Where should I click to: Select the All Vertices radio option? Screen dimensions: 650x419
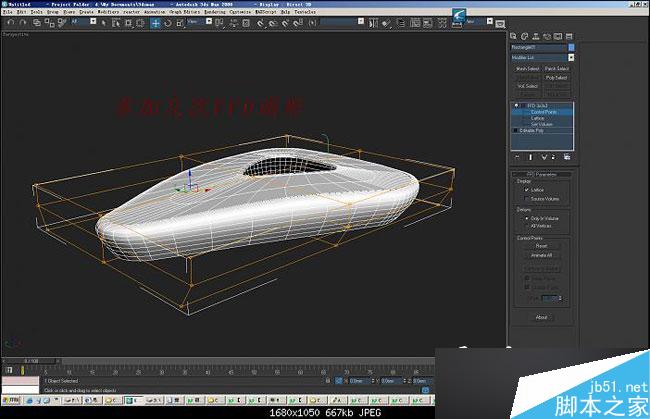(528, 226)
